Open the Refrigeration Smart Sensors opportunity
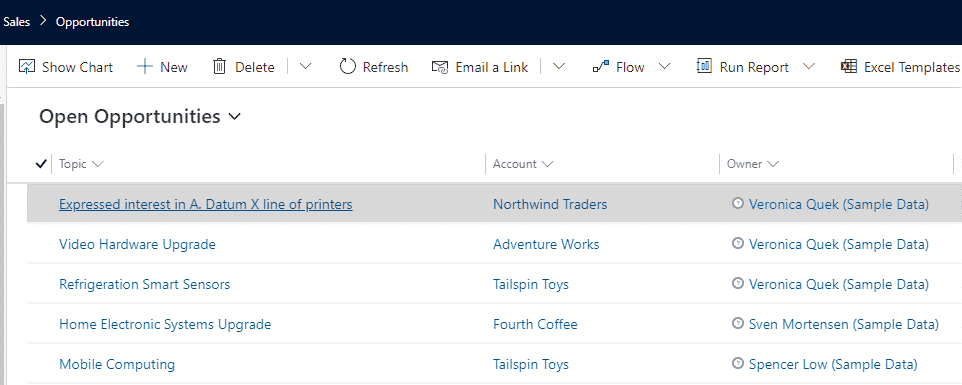962x385 pixels. click(x=144, y=284)
